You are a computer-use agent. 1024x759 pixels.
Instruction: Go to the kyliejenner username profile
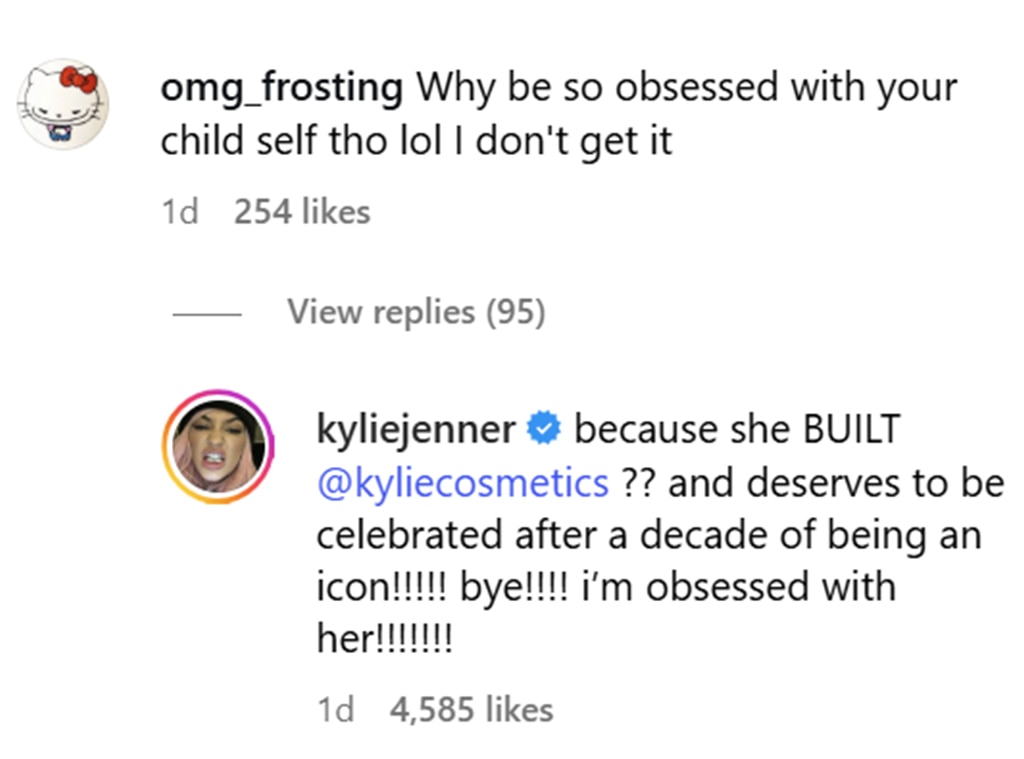click(x=416, y=430)
